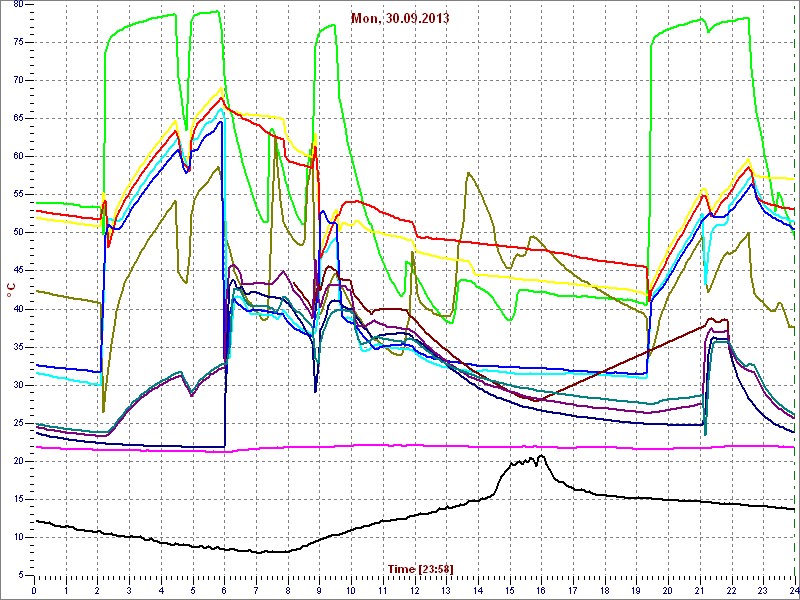Click hour 7 on the time axis
The image size is (800, 600).
(256, 590)
